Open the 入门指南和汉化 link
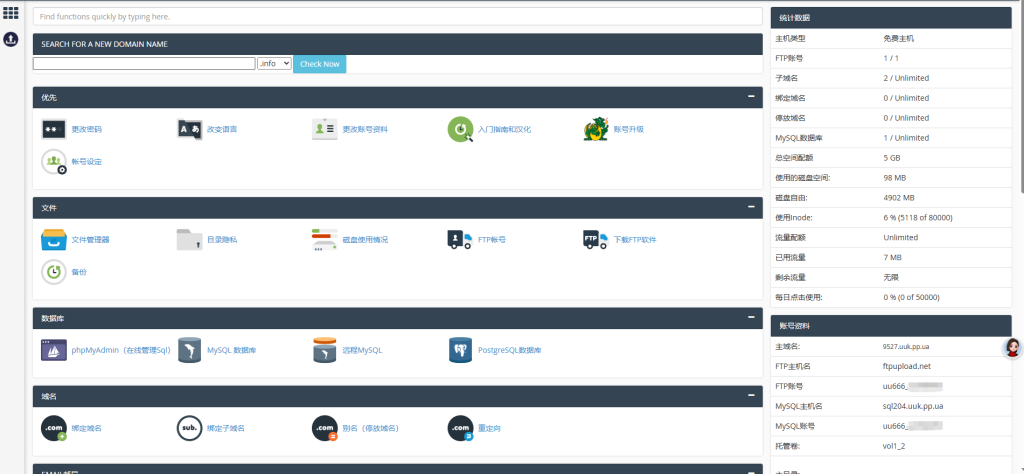 click(505, 129)
